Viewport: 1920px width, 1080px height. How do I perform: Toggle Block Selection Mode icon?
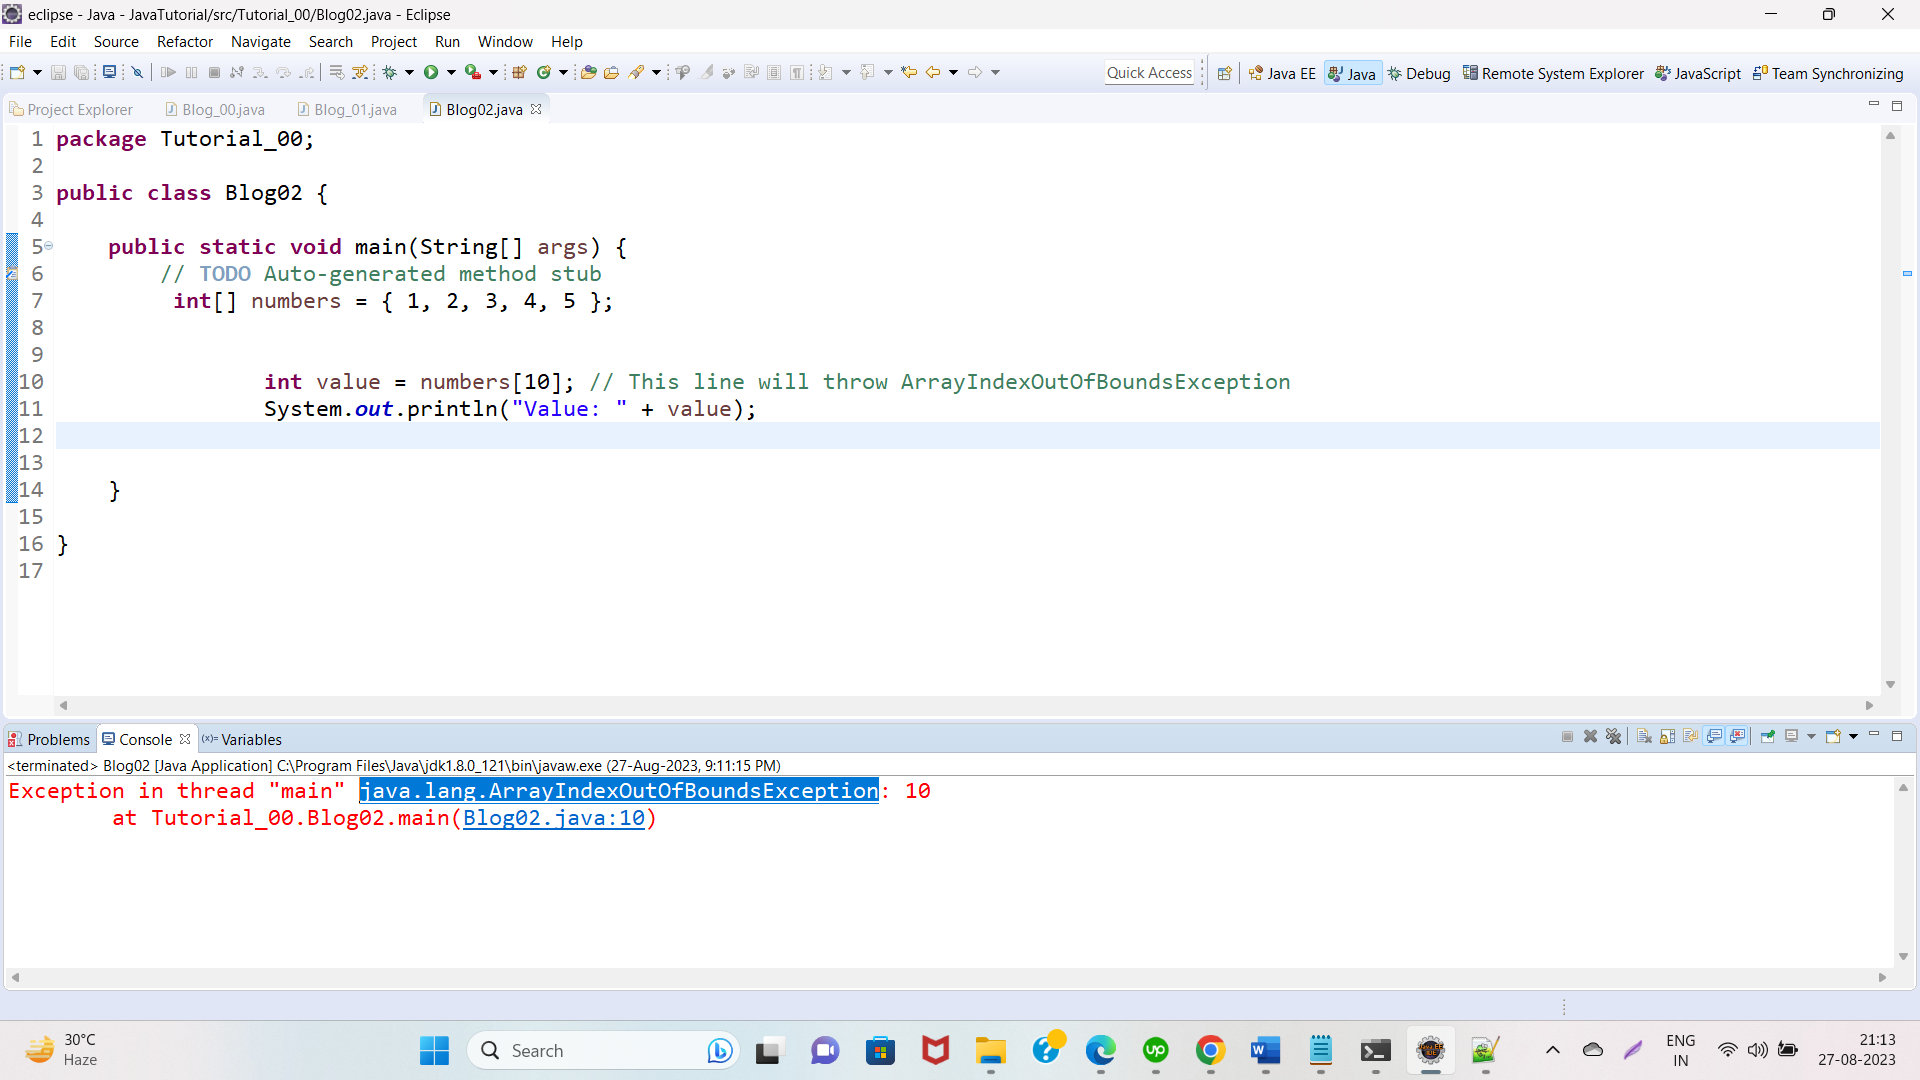click(x=774, y=72)
